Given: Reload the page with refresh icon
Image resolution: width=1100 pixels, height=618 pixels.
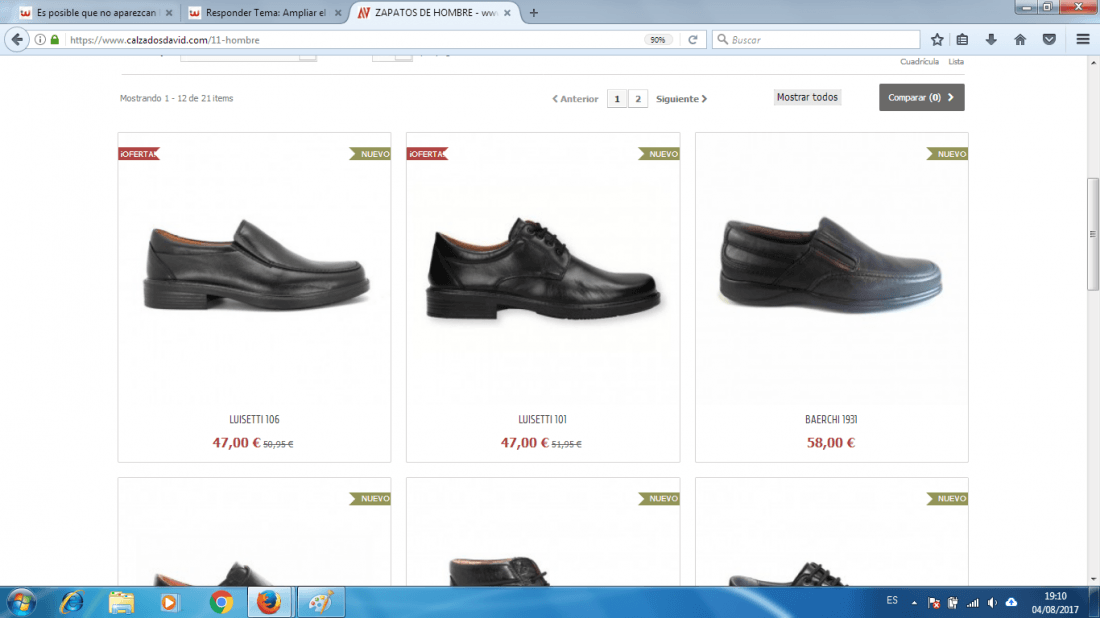Looking at the screenshot, I should pyautogui.click(x=692, y=40).
